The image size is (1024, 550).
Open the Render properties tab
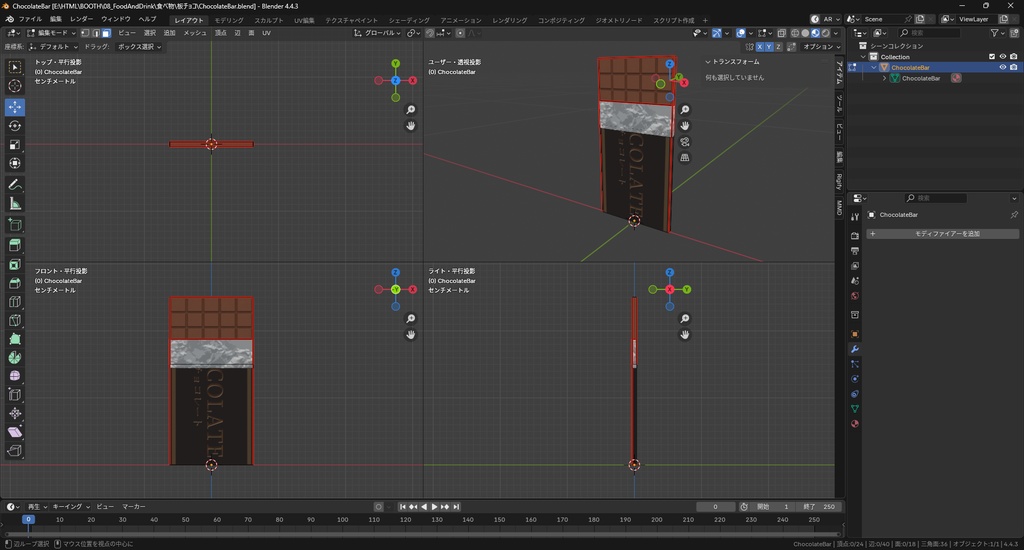pyautogui.click(x=855, y=236)
